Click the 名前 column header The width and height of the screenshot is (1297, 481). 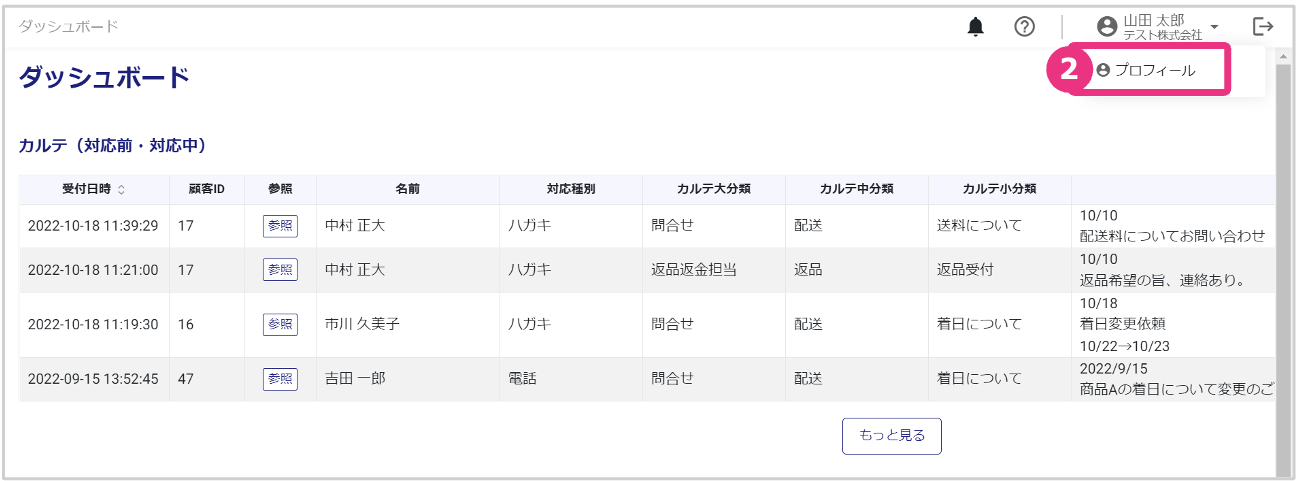(x=408, y=189)
